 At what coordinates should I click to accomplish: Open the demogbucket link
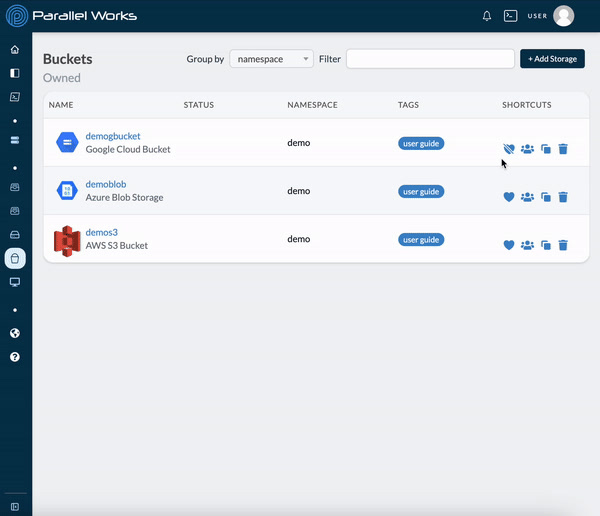click(x=113, y=136)
